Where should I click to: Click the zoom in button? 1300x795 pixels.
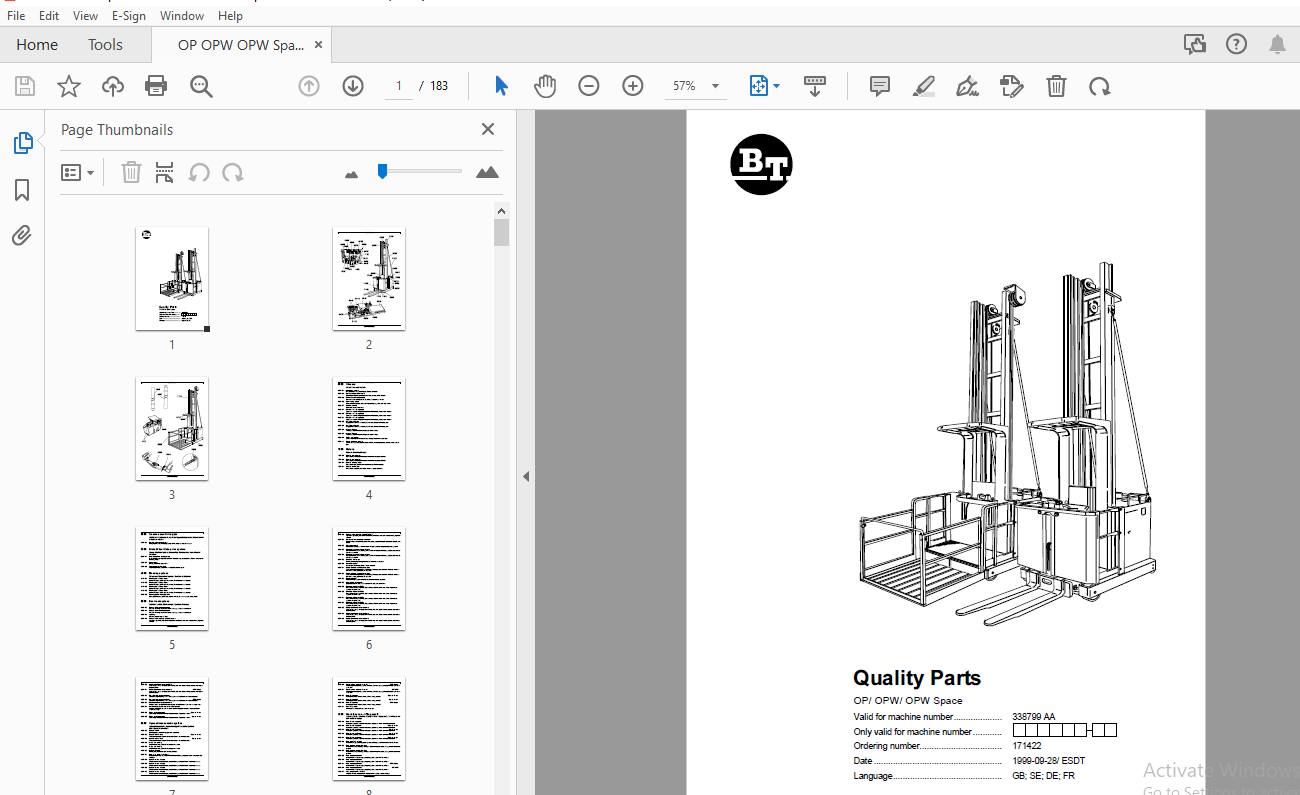tap(632, 86)
